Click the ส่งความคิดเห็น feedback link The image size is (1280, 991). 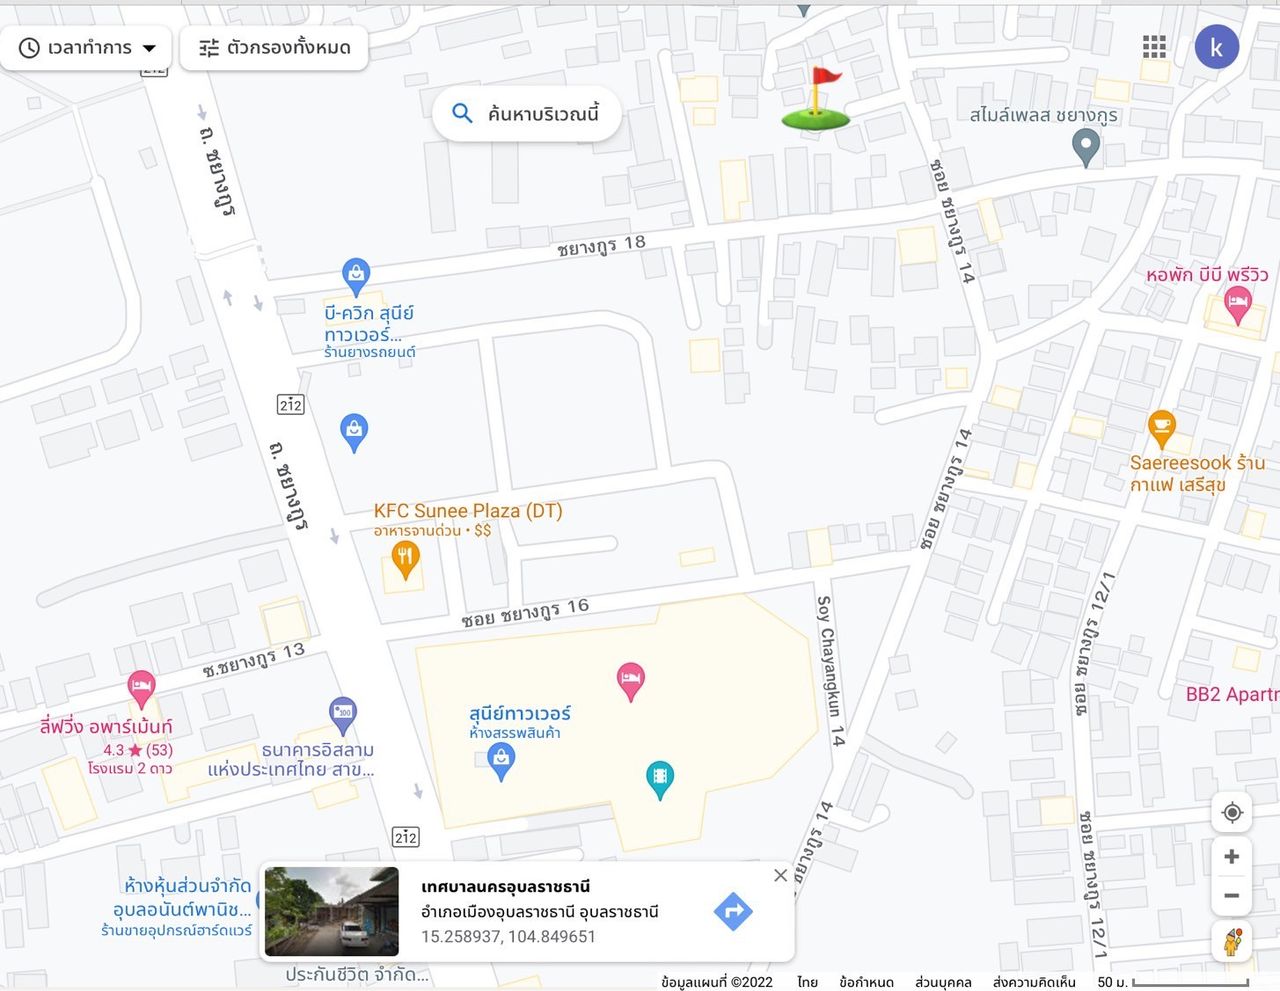tap(1034, 982)
